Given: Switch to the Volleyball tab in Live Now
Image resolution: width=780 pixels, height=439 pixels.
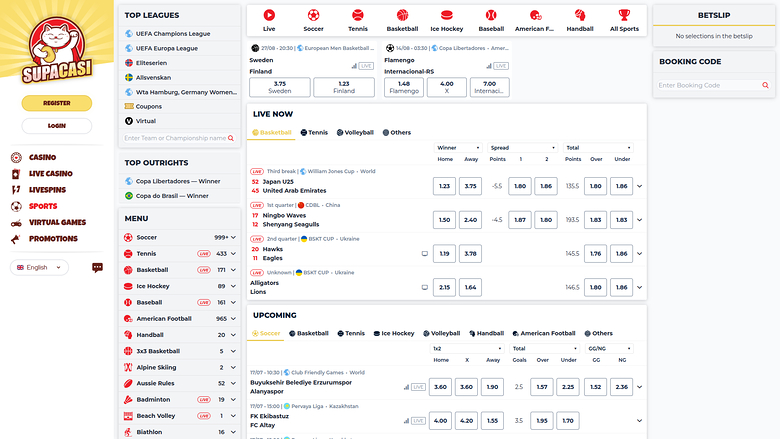Looking at the screenshot, I should (x=355, y=132).
